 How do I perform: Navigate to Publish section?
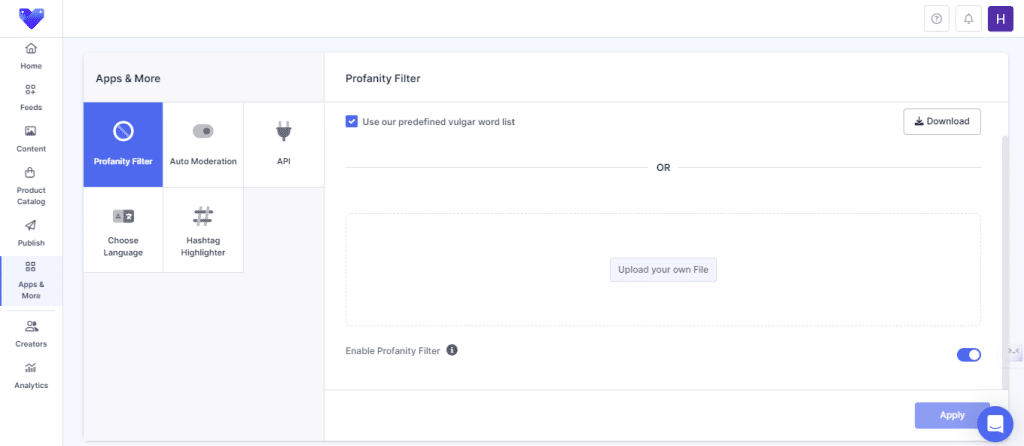[x=31, y=232]
